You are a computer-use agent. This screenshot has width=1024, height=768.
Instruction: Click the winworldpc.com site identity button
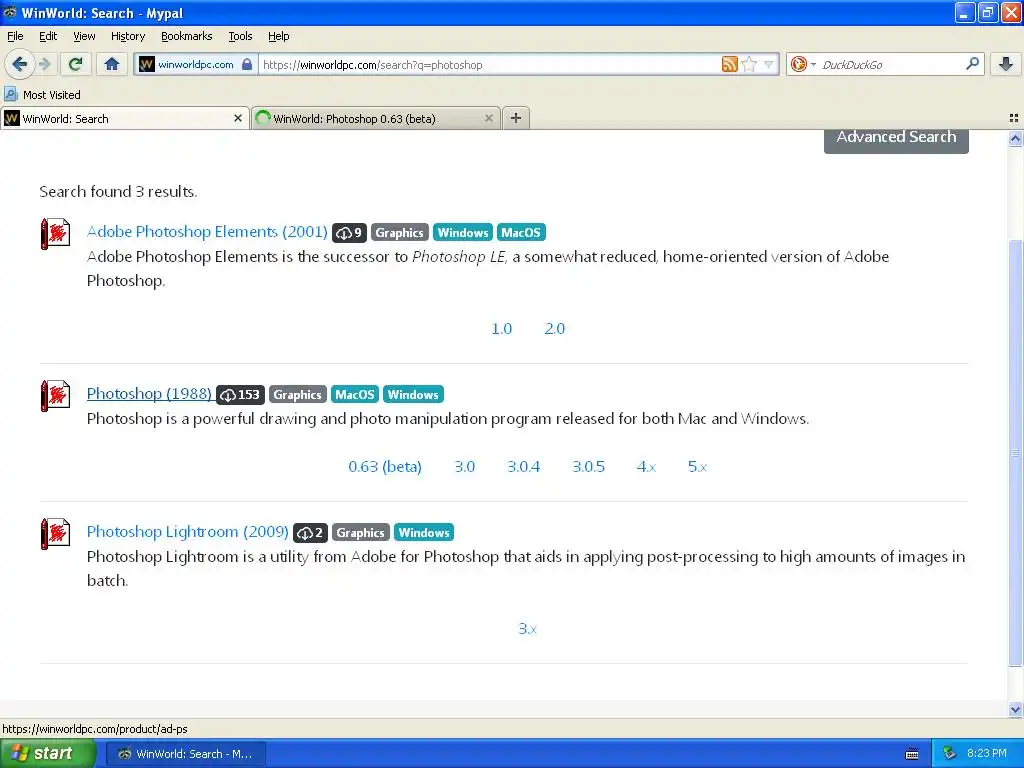(196, 65)
